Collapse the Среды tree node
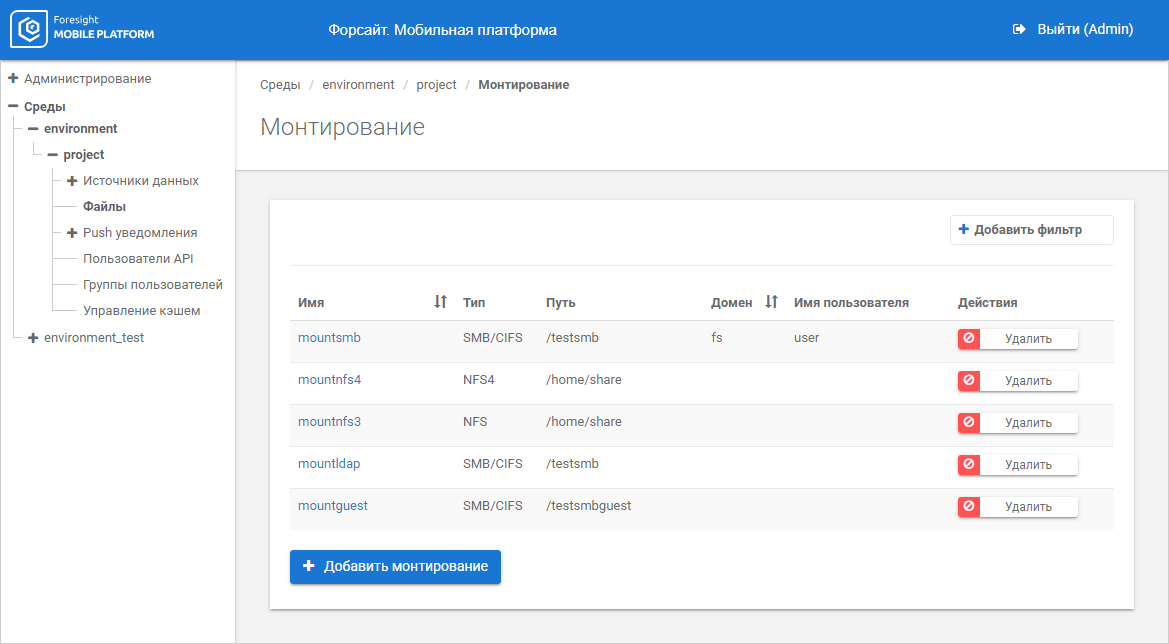The width and height of the screenshot is (1169, 644). click(13, 107)
